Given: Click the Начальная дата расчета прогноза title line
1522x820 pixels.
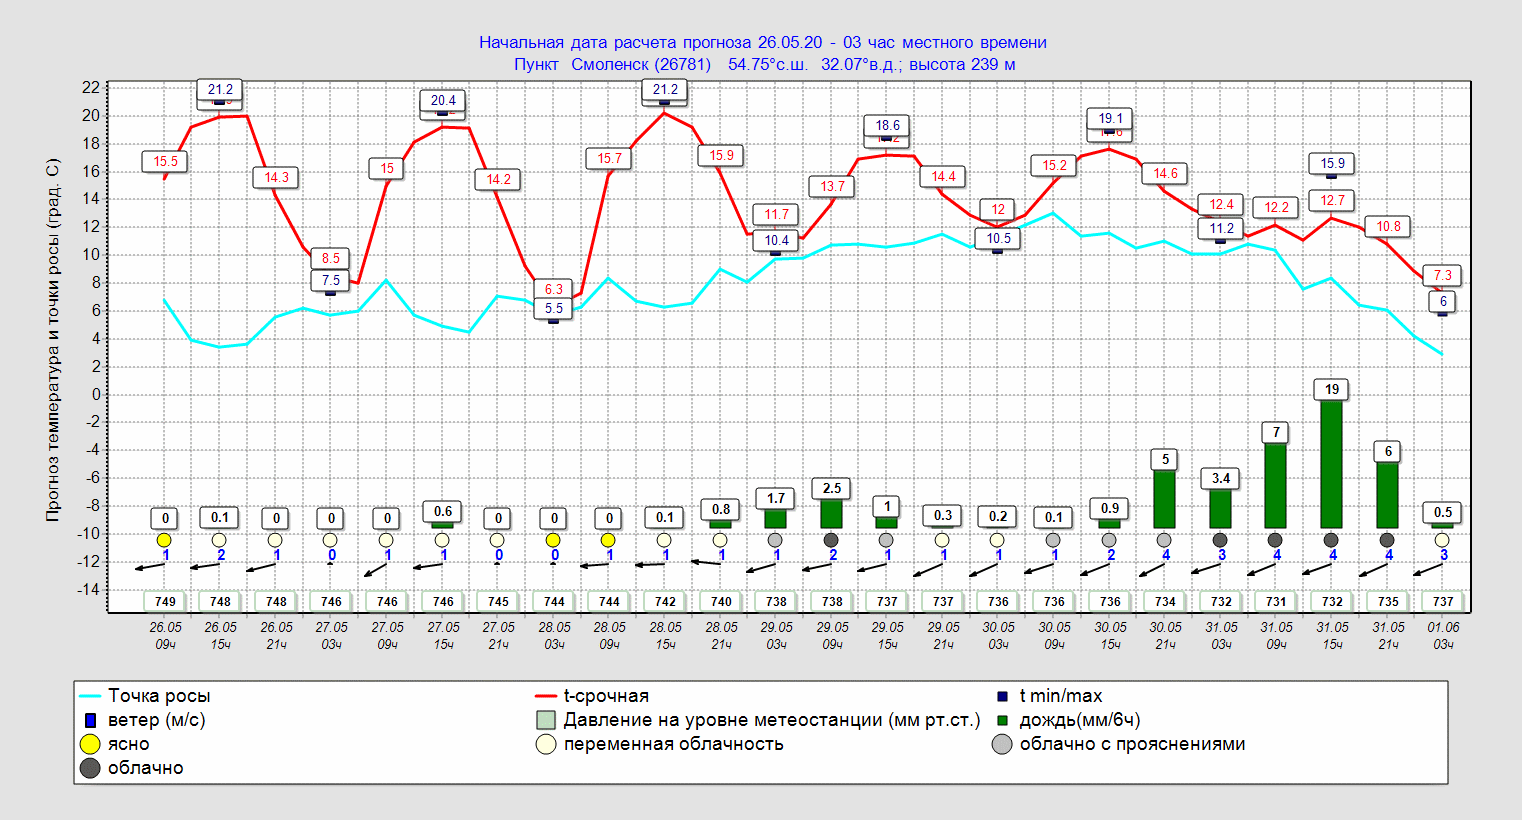Looking at the screenshot, I should 762,42.
